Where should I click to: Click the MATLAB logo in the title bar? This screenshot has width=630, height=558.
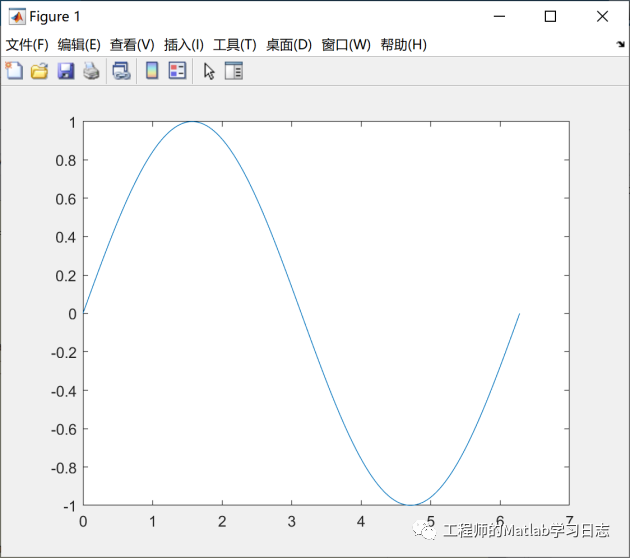17,17
